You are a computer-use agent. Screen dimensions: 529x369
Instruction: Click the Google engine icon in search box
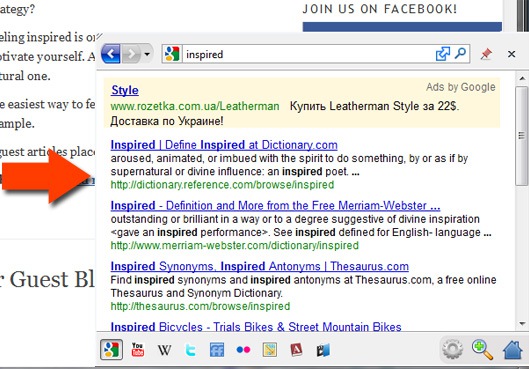(x=172, y=54)
